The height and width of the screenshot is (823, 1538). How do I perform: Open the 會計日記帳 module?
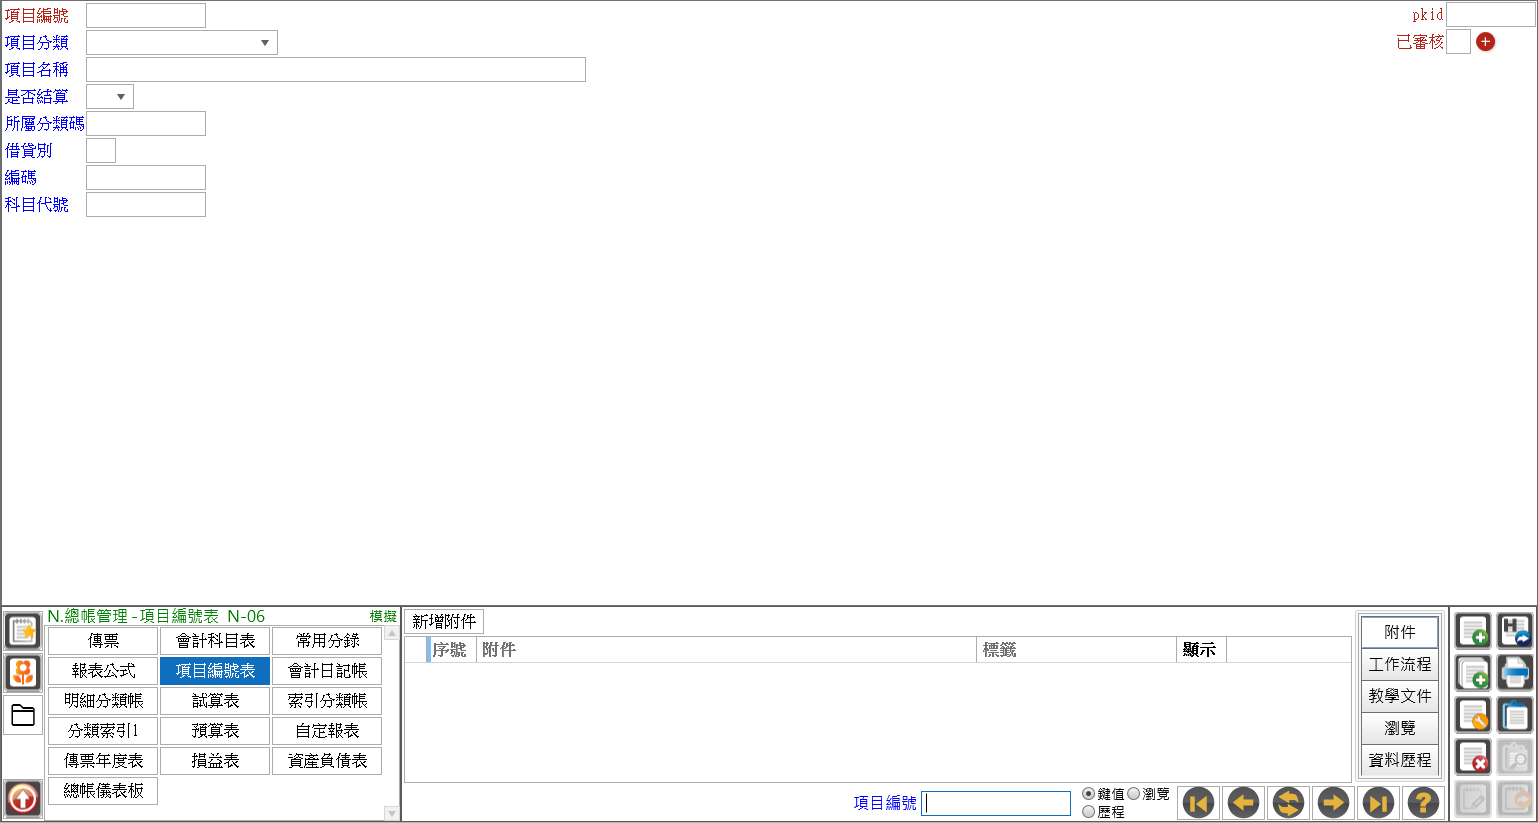pos(327,671)
